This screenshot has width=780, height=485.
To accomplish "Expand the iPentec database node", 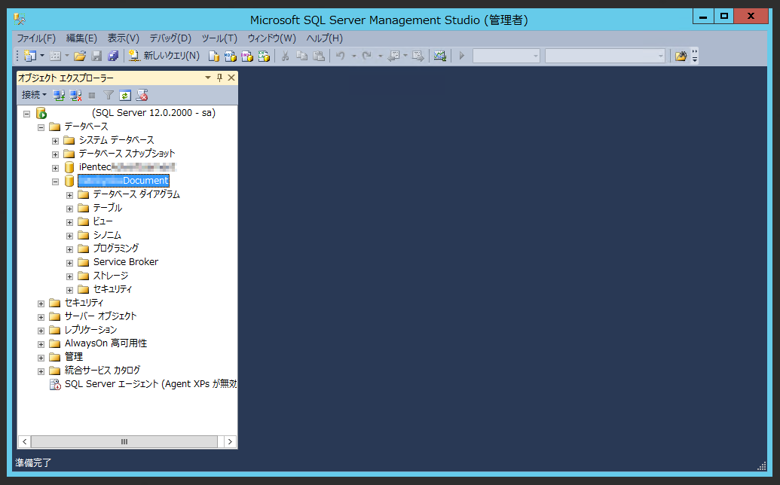I will 55,168.
